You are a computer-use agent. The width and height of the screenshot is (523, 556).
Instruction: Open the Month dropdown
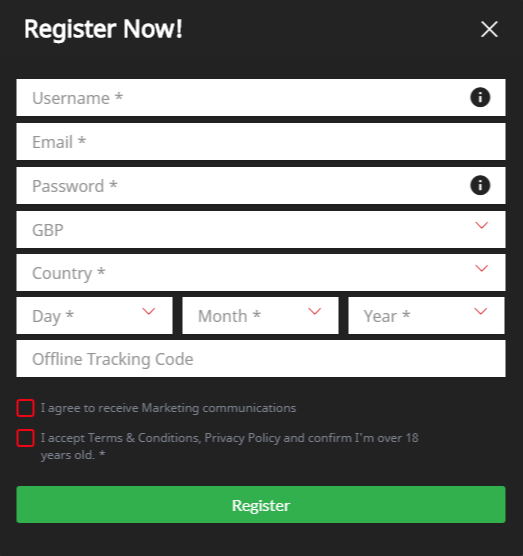coord(260,316)
